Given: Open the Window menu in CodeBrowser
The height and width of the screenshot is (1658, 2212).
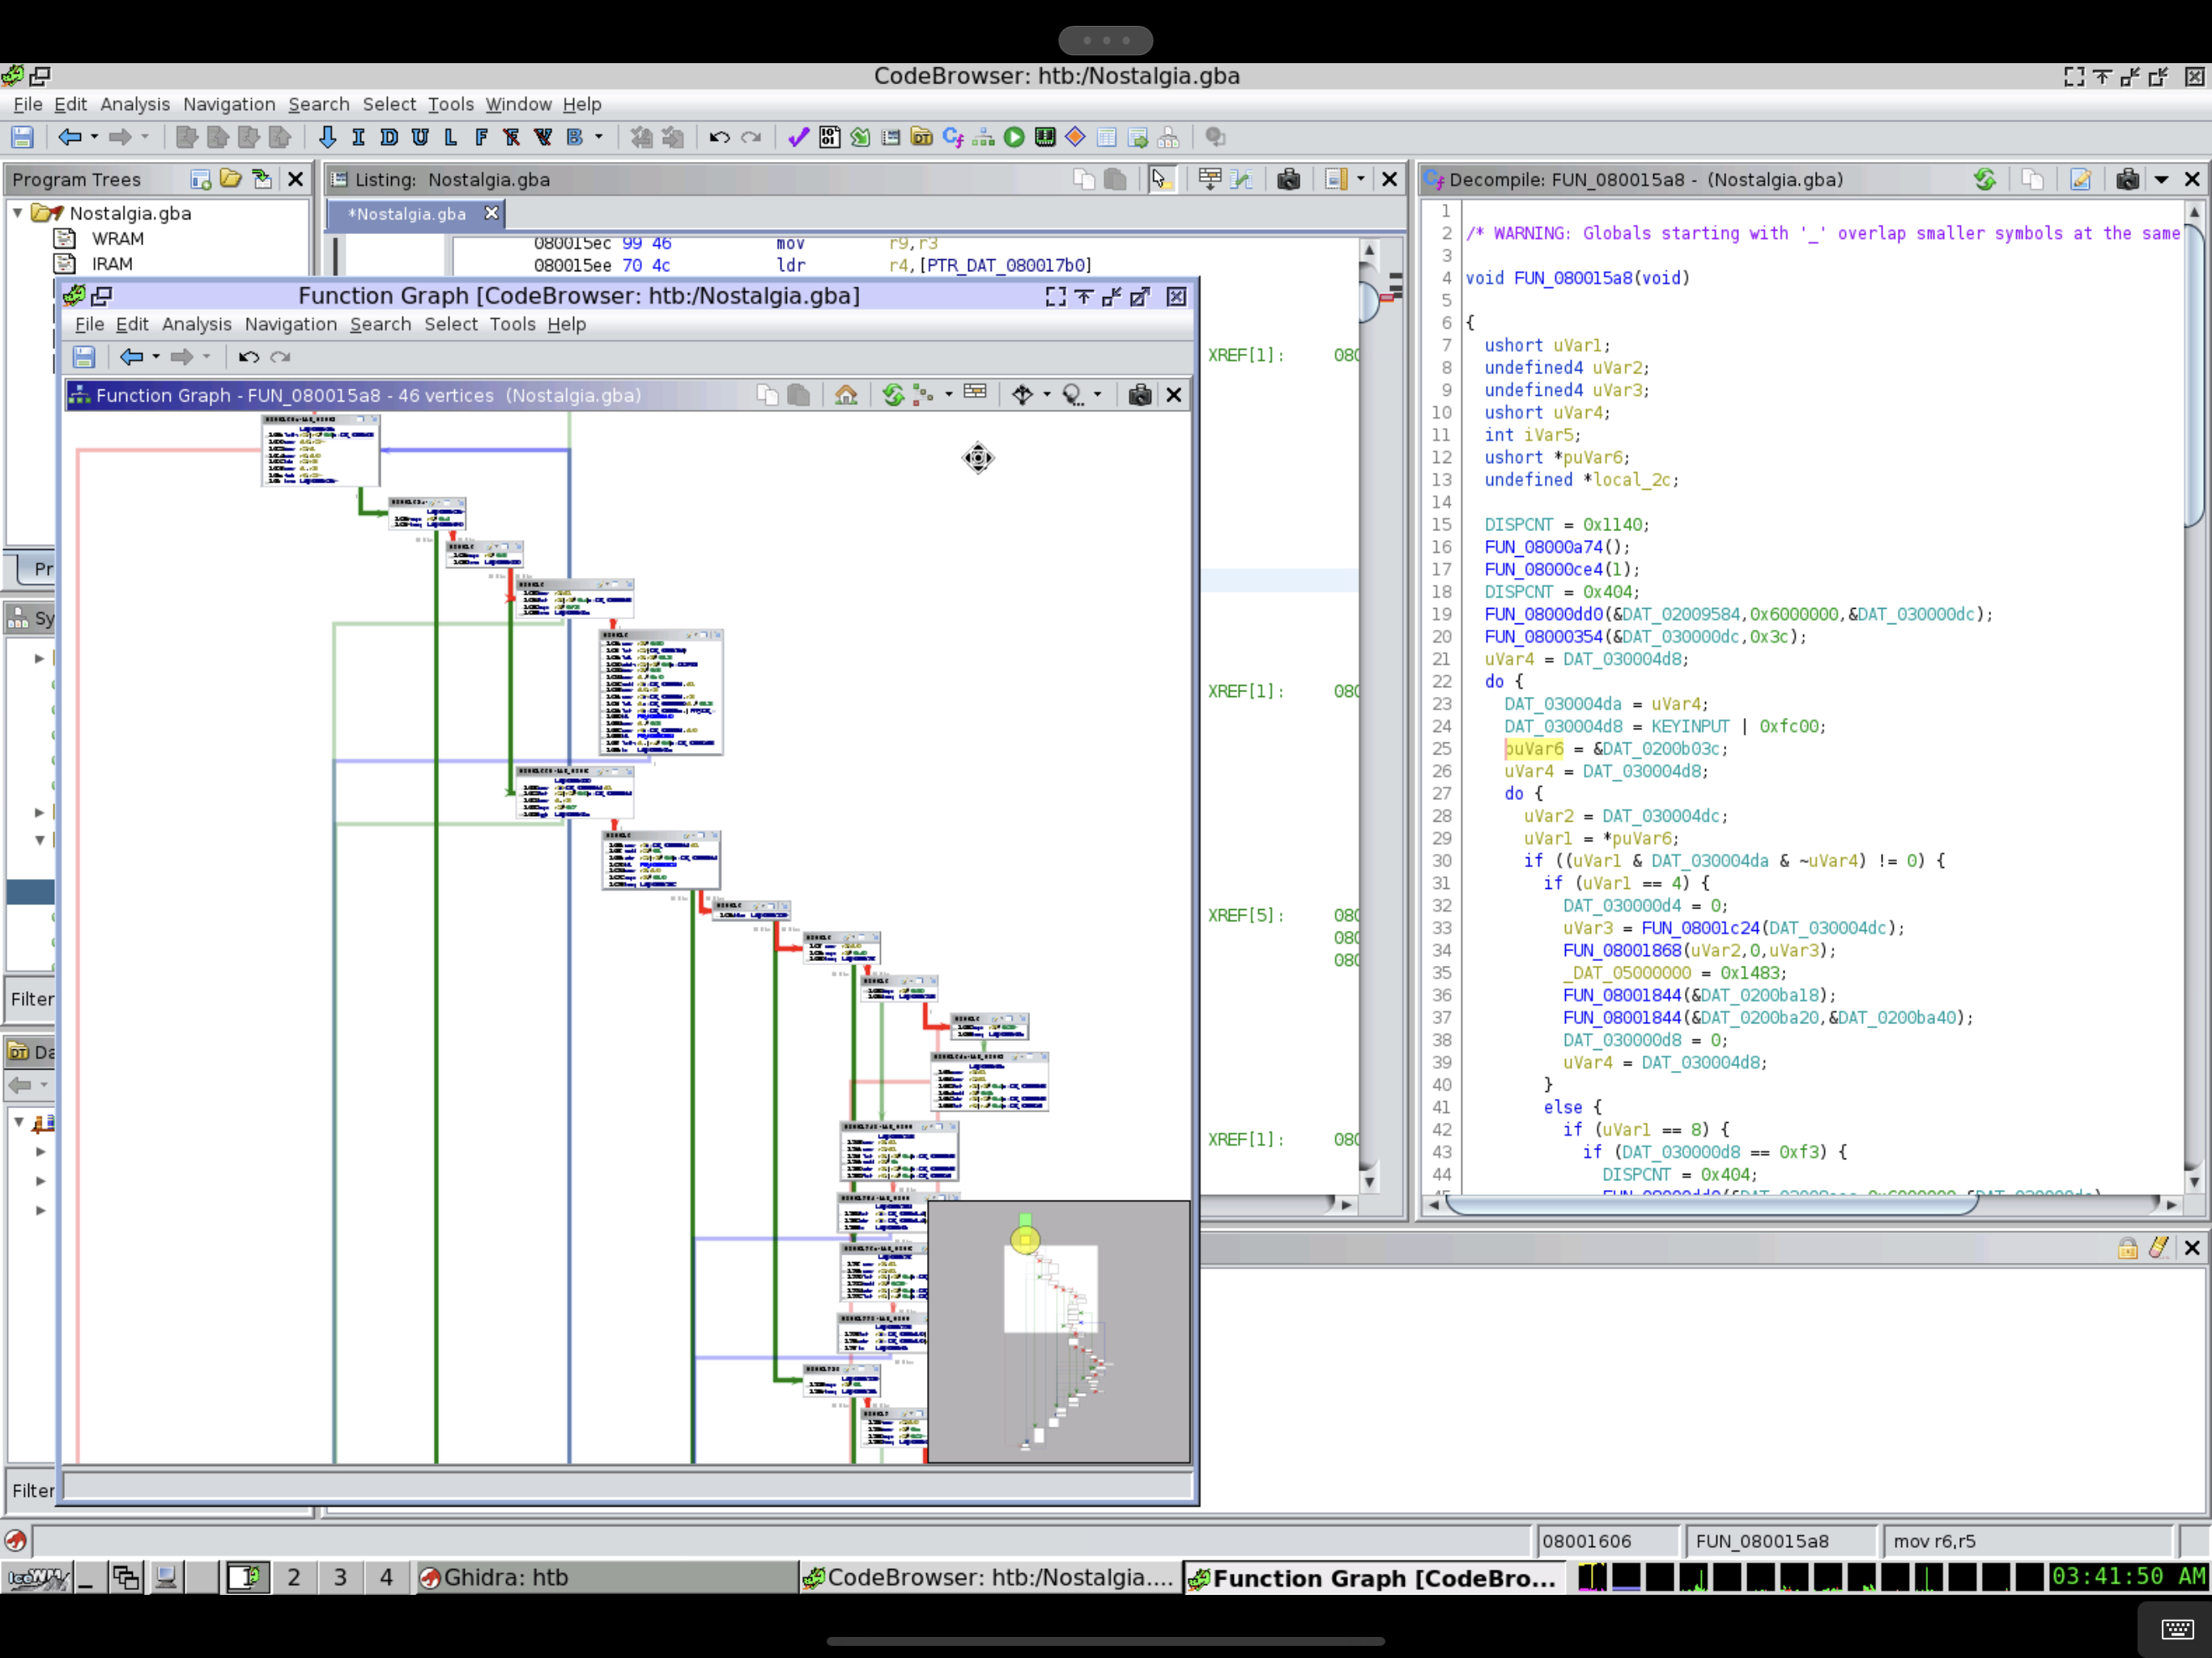Looking at the screenshot, I should tap(518, 104).
